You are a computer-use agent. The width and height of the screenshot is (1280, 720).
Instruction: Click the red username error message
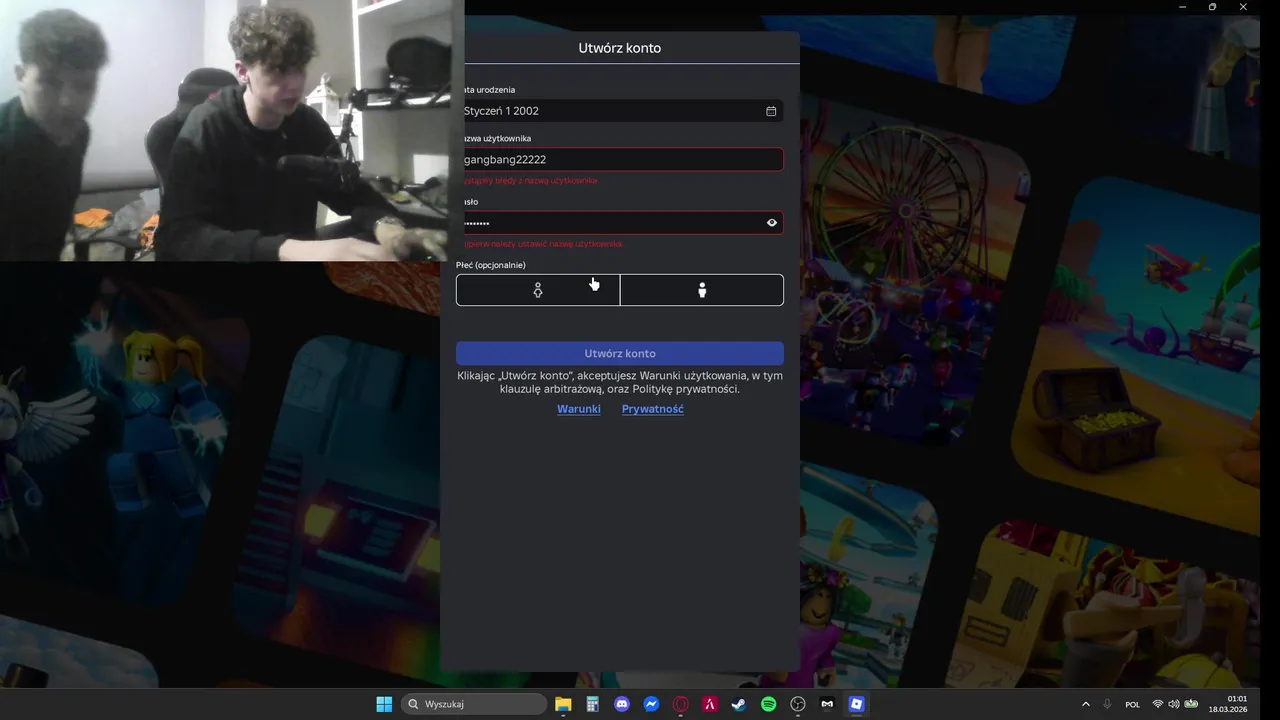530,181
